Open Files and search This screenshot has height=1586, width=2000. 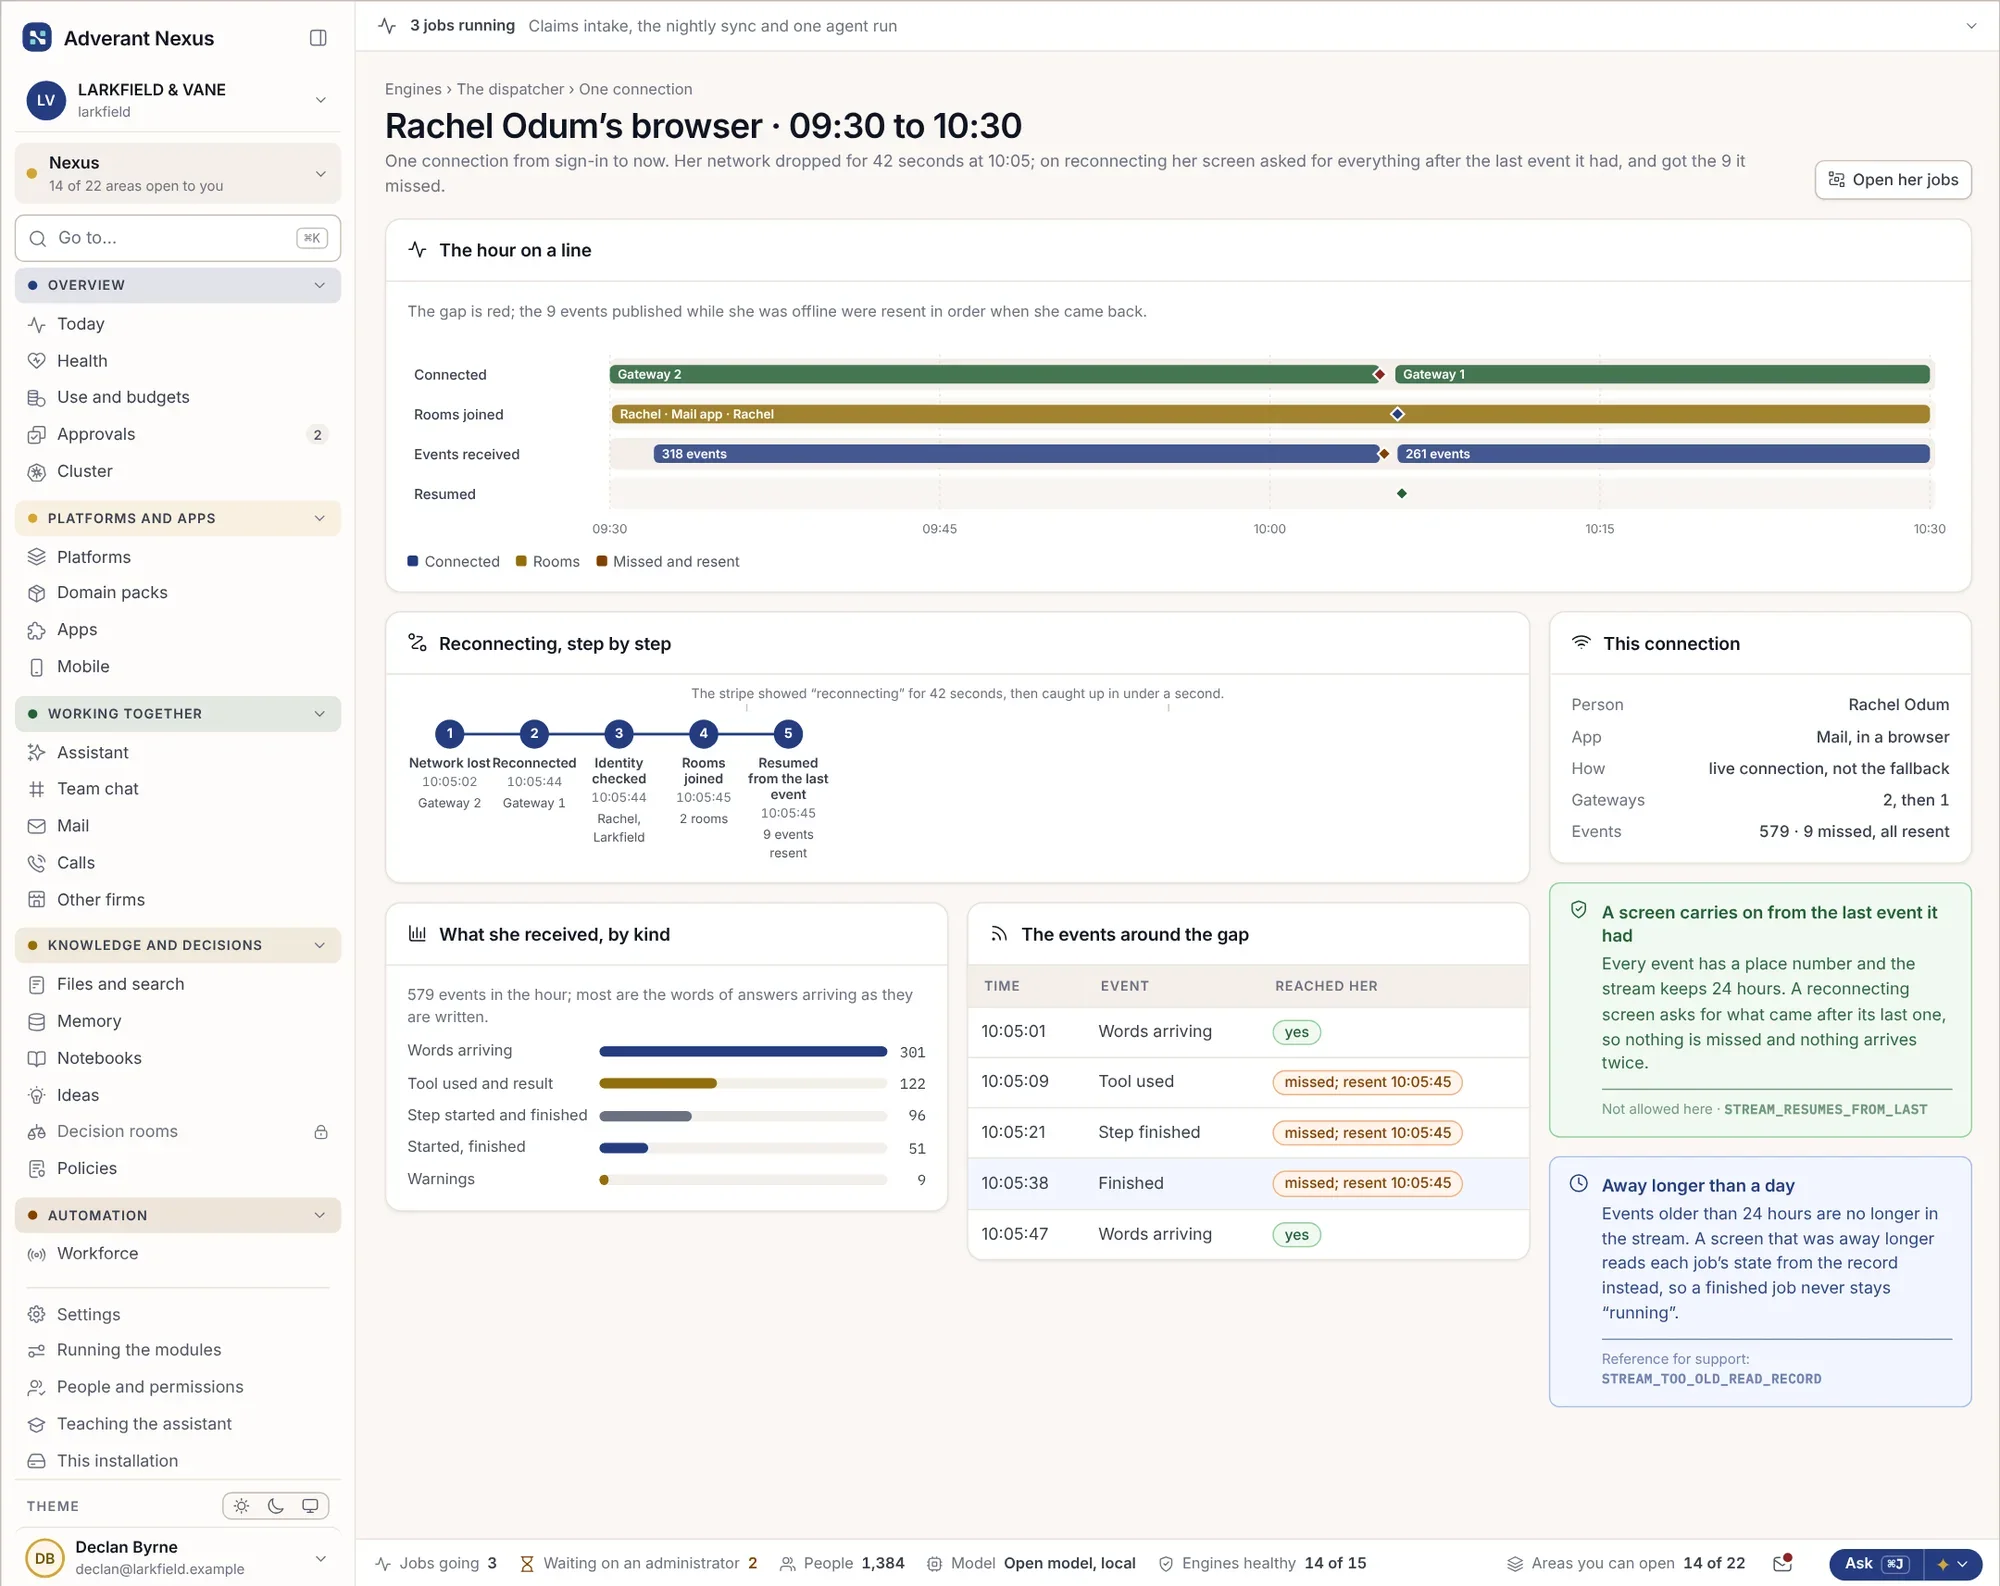click(x=178, y=984)
